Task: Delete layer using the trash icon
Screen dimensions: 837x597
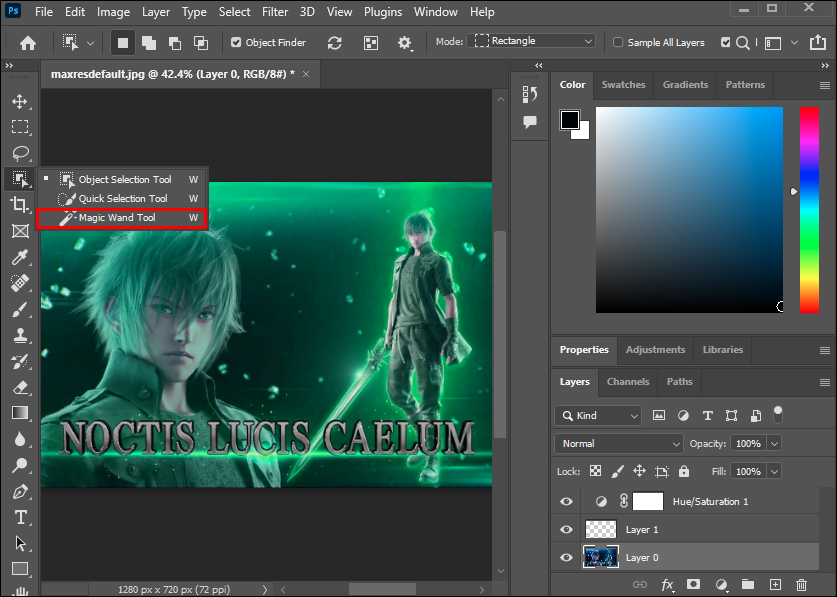Action: point(801,585)
